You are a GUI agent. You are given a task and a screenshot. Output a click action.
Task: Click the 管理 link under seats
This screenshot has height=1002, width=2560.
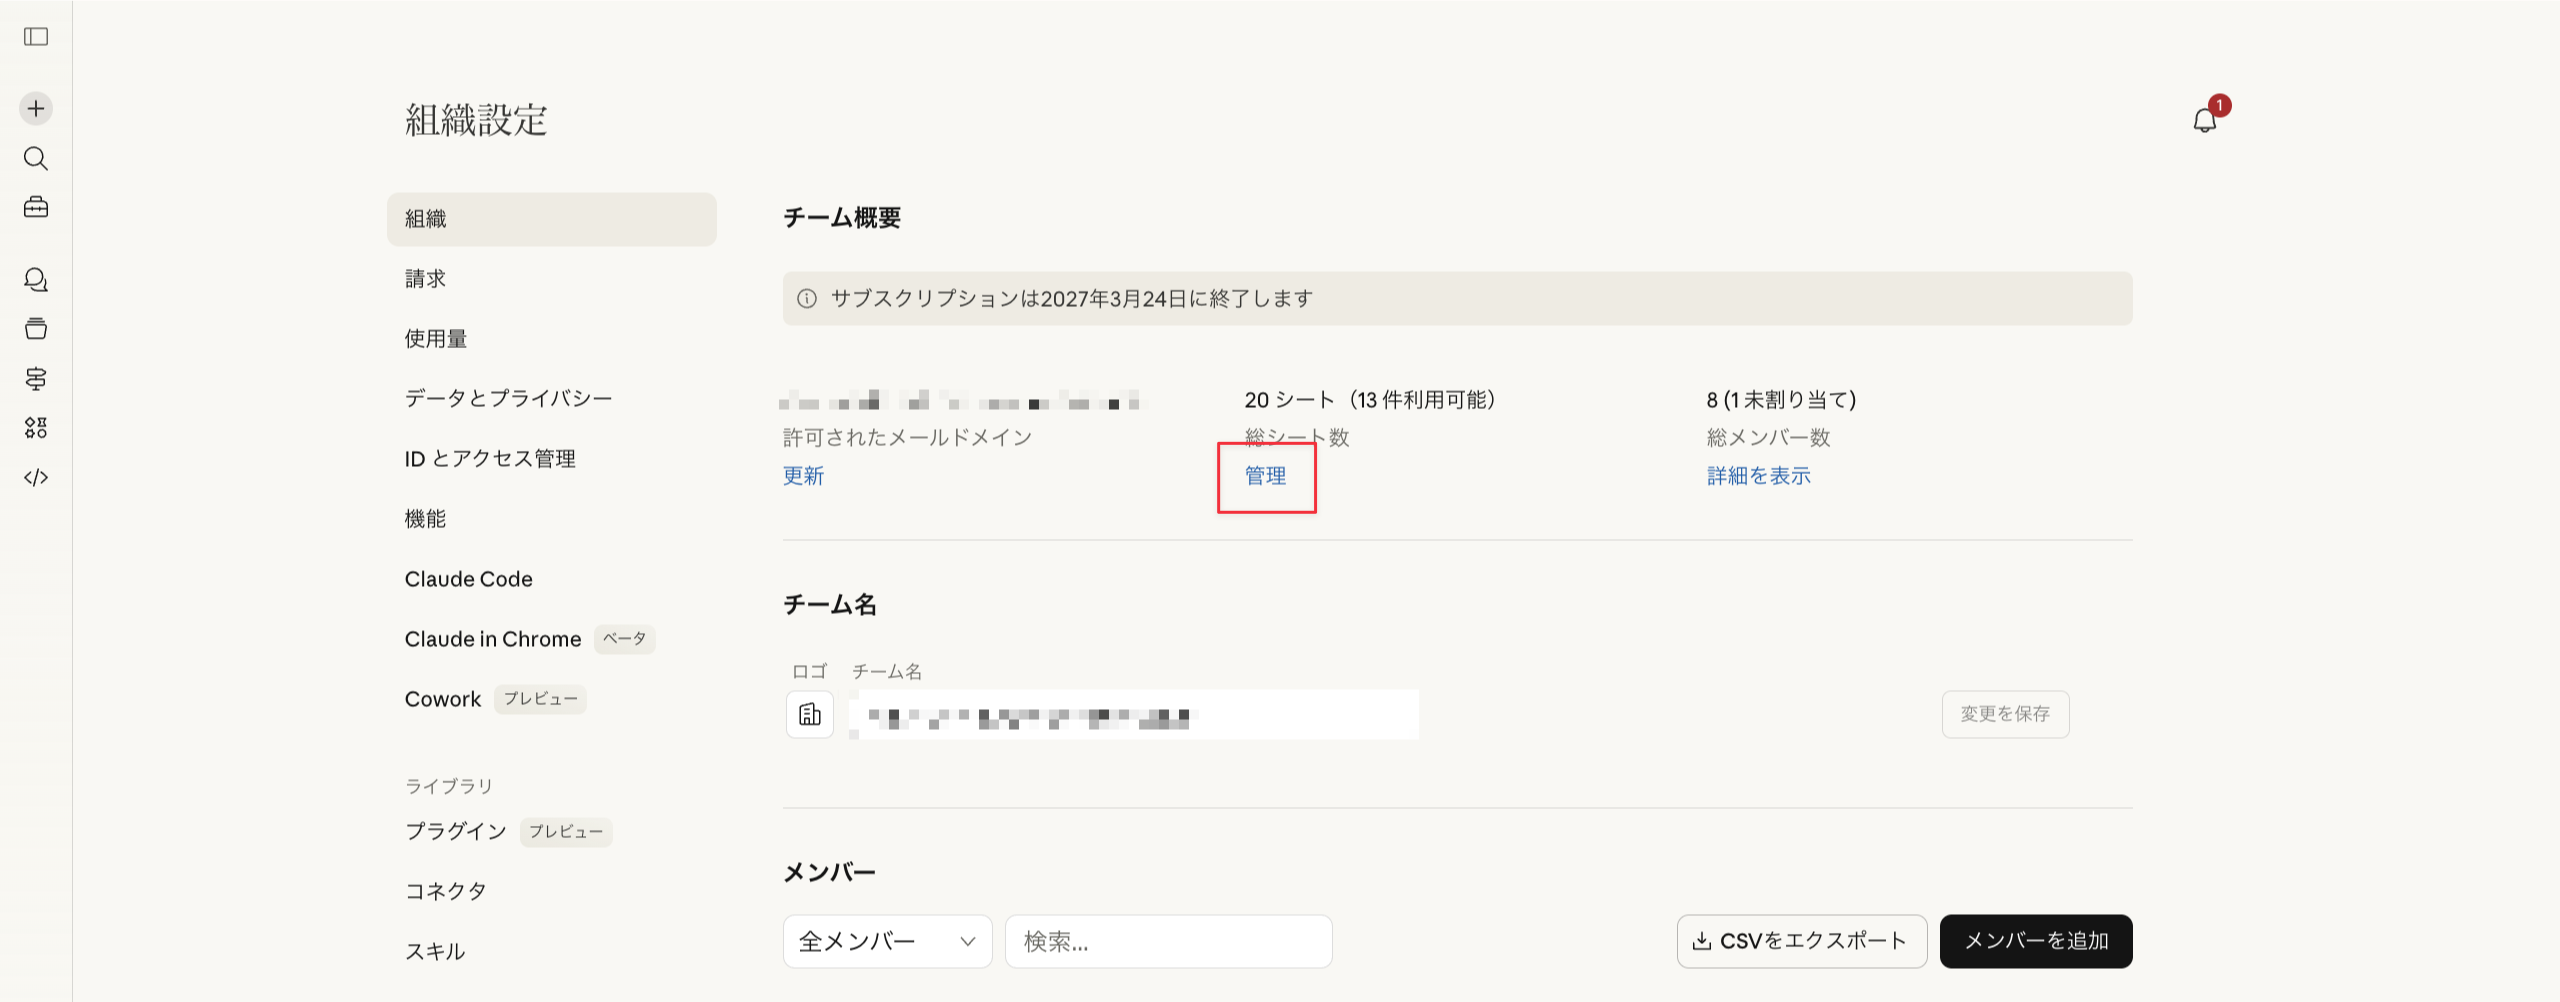click(1265, 476)
